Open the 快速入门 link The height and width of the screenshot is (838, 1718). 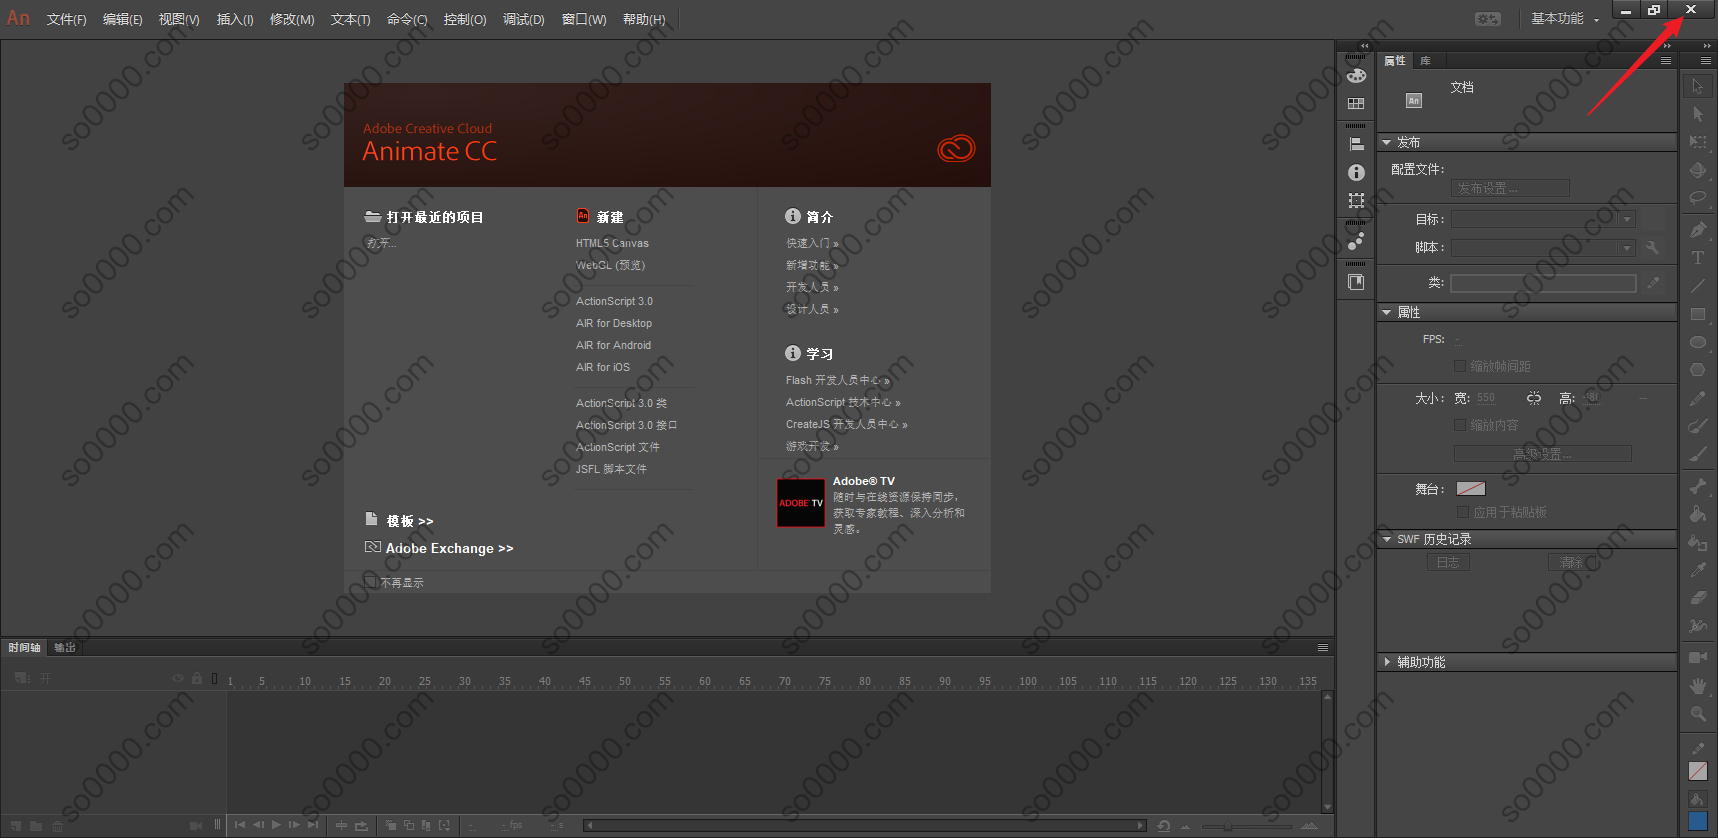[x=812, y=243]
